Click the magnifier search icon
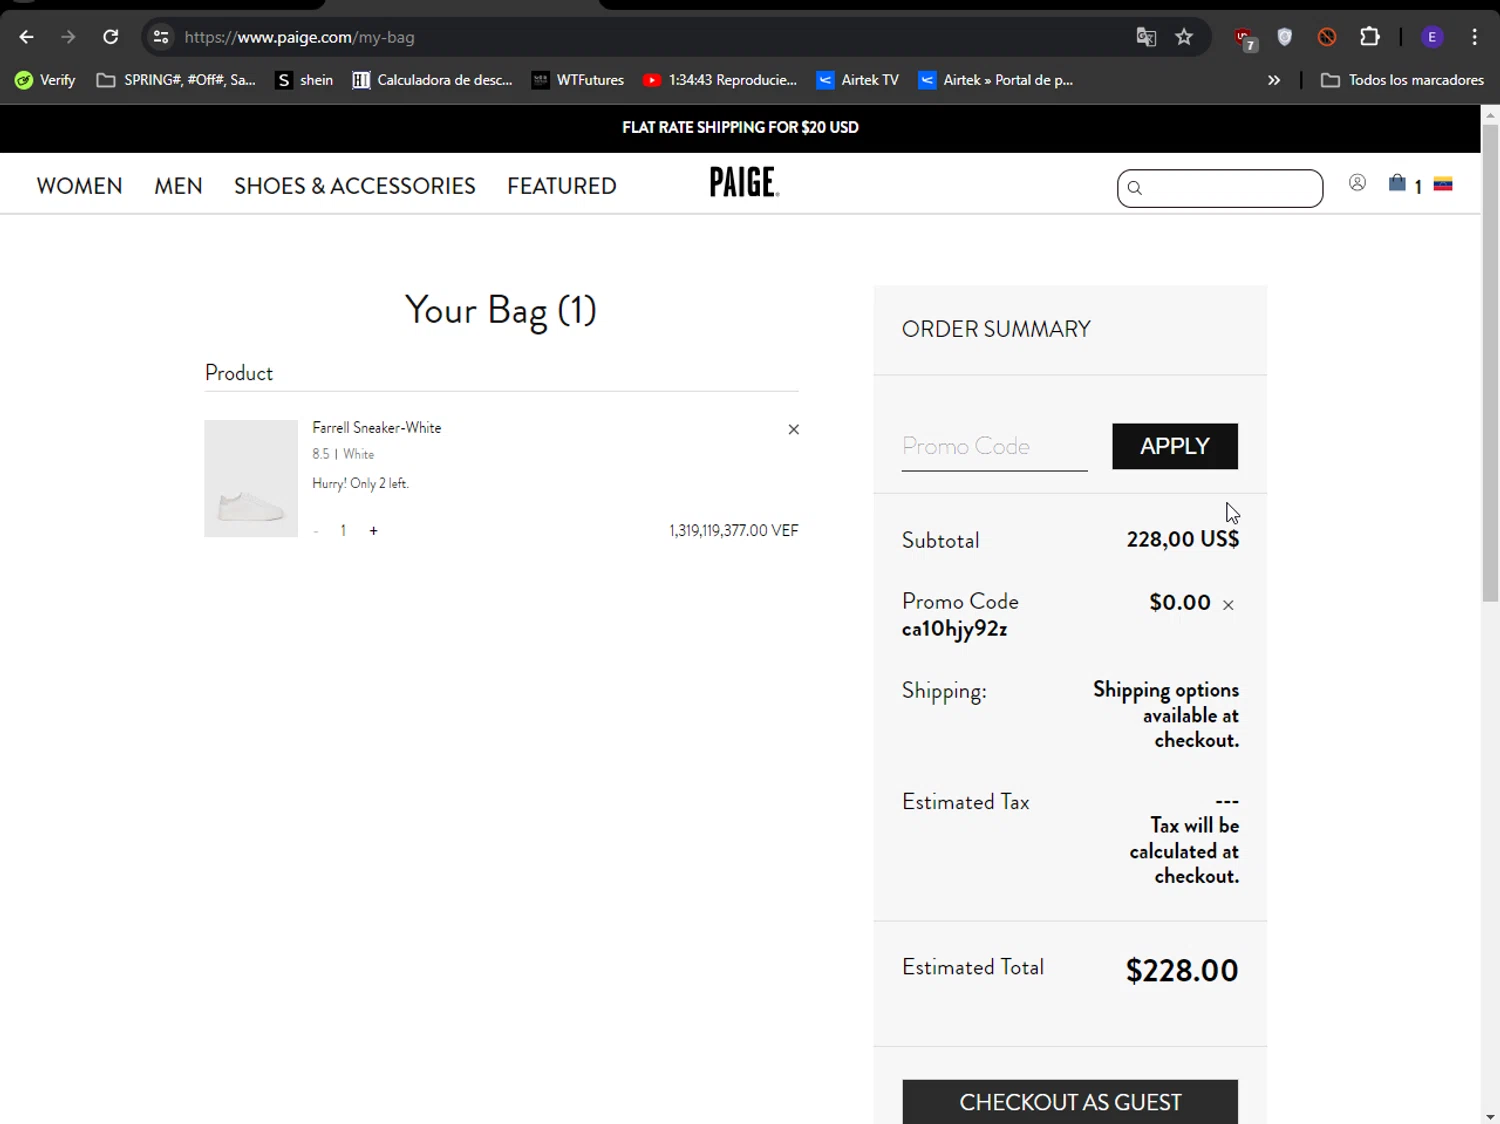This screenshot has width=1500, height=1124. 1134,188
